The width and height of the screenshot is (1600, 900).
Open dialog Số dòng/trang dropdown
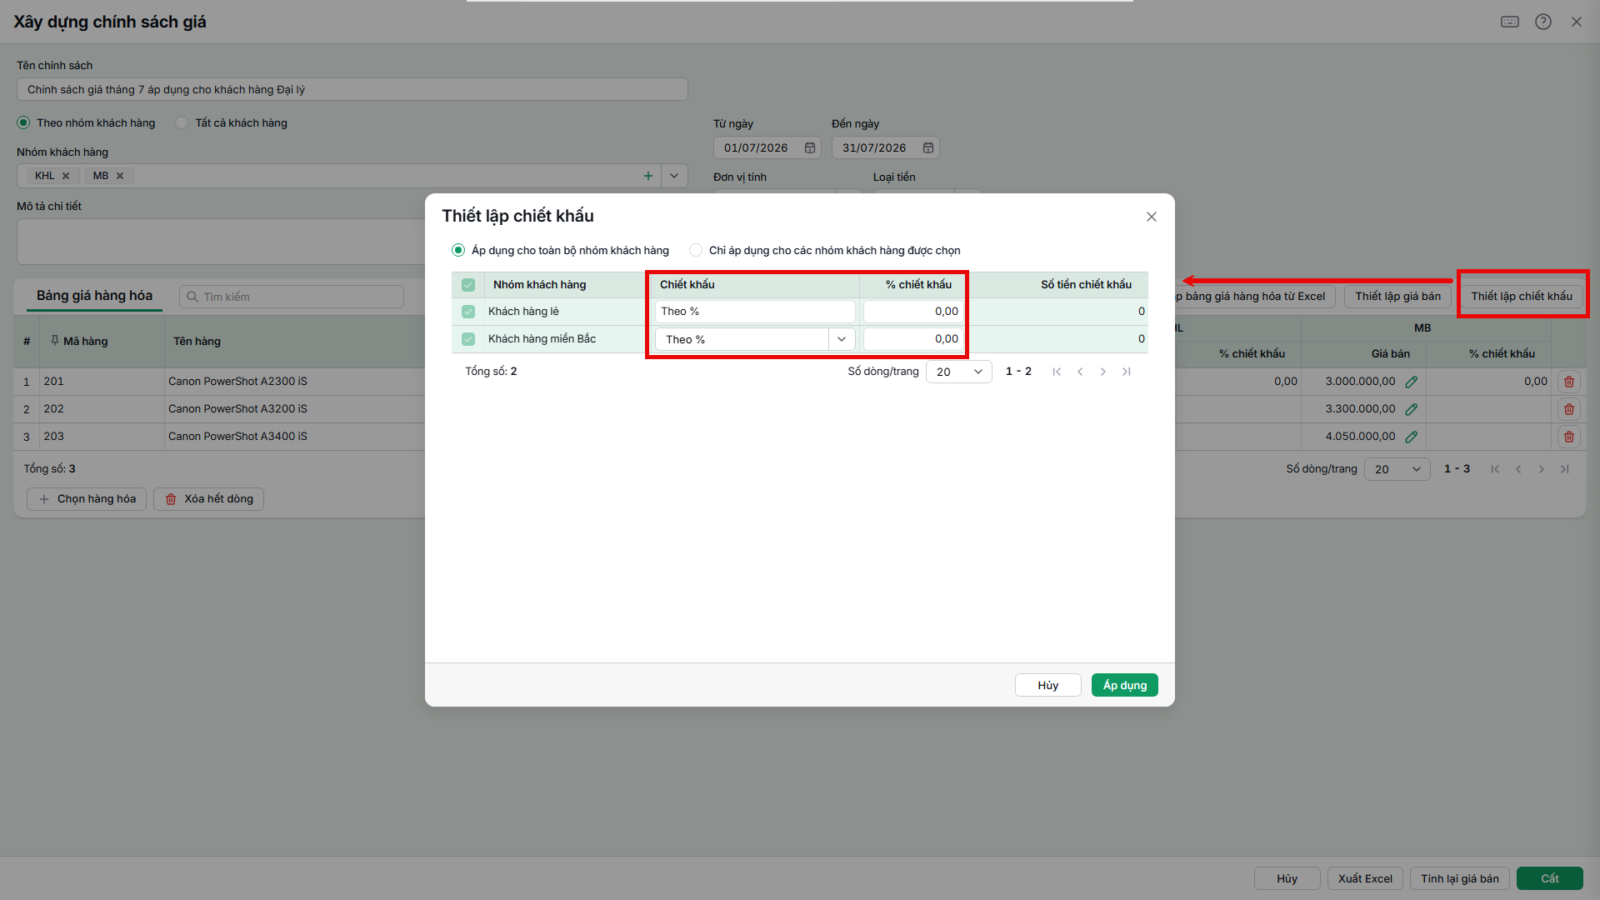[959, 372]
